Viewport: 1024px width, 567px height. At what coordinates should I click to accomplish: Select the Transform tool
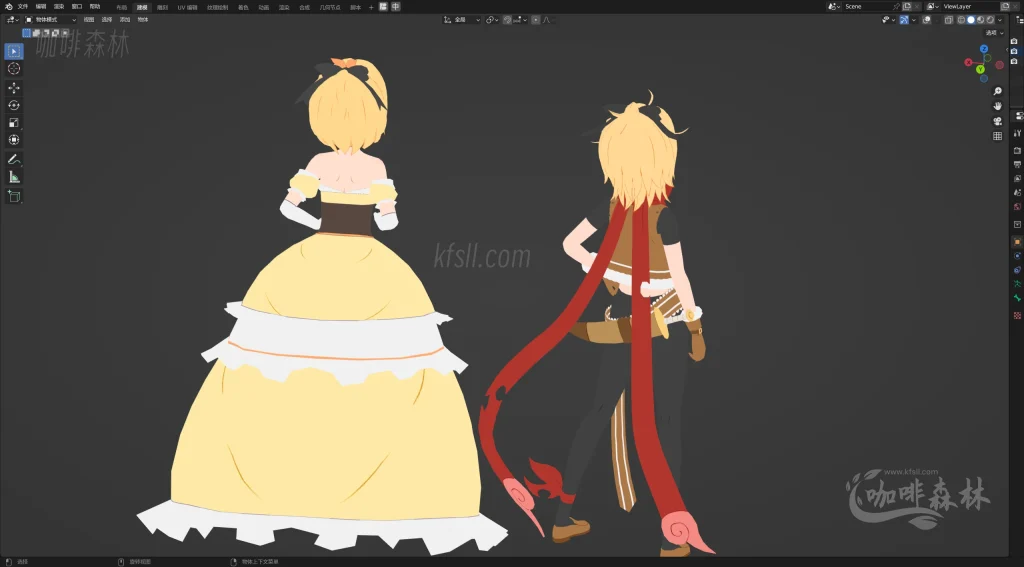click(14, 140)
